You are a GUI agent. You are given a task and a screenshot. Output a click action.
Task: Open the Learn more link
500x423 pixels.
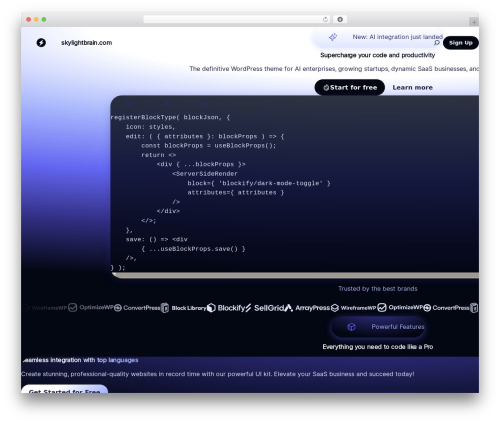coord(412,87)
